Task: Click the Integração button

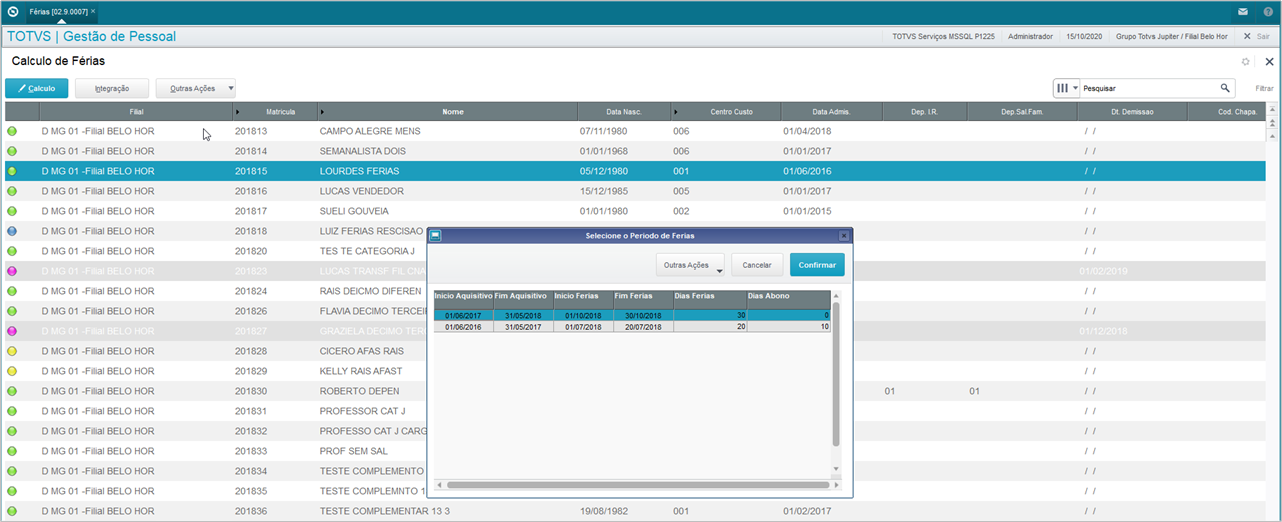Action: [x=112, y=88]
